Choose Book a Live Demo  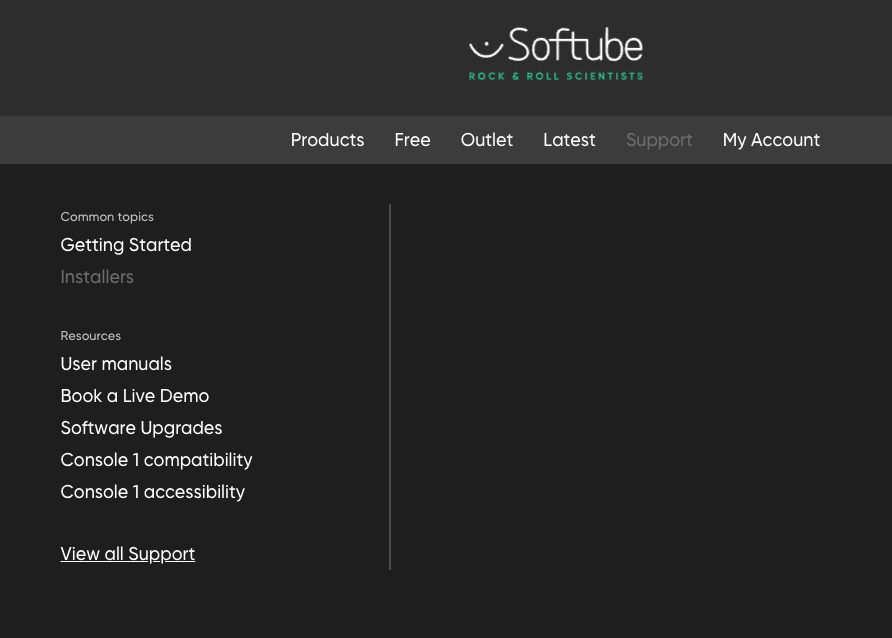click(x=134, y=396)
